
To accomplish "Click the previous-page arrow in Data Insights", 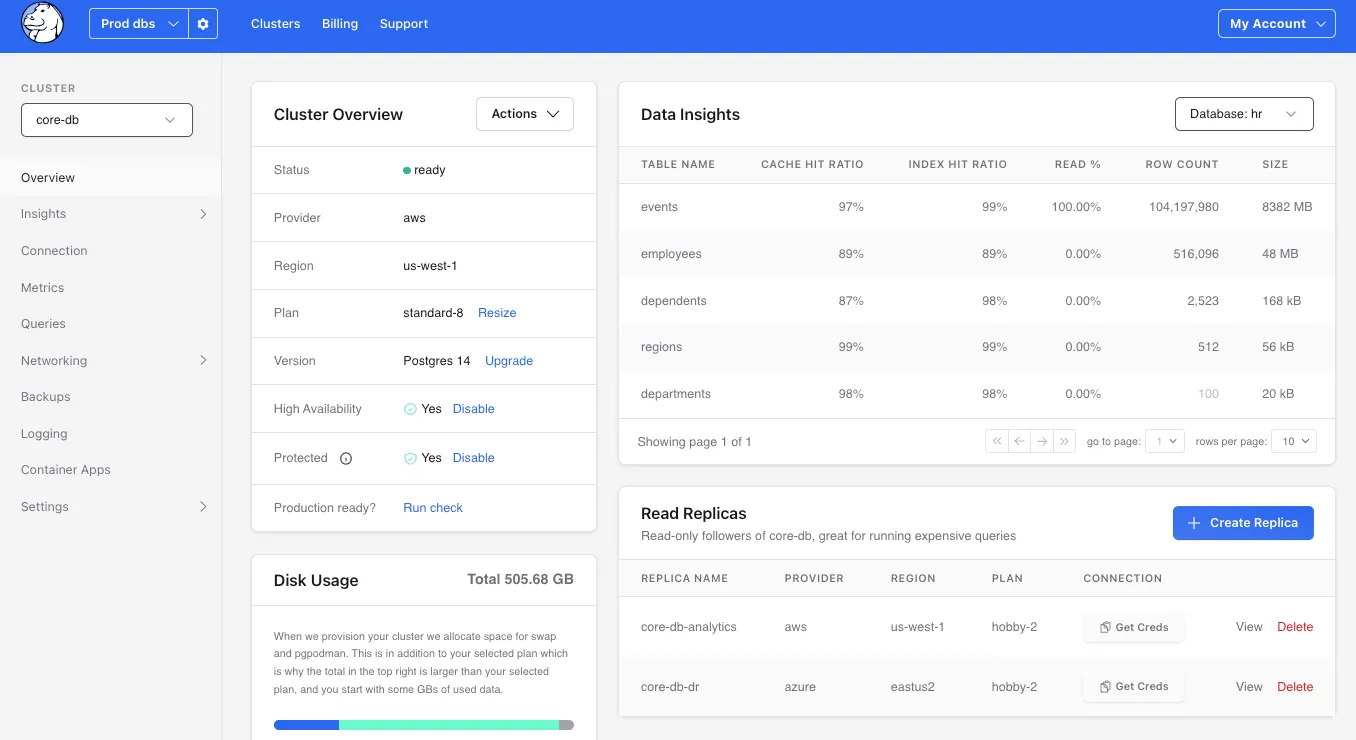I will pyautogui.click(x=1019, y=440).
